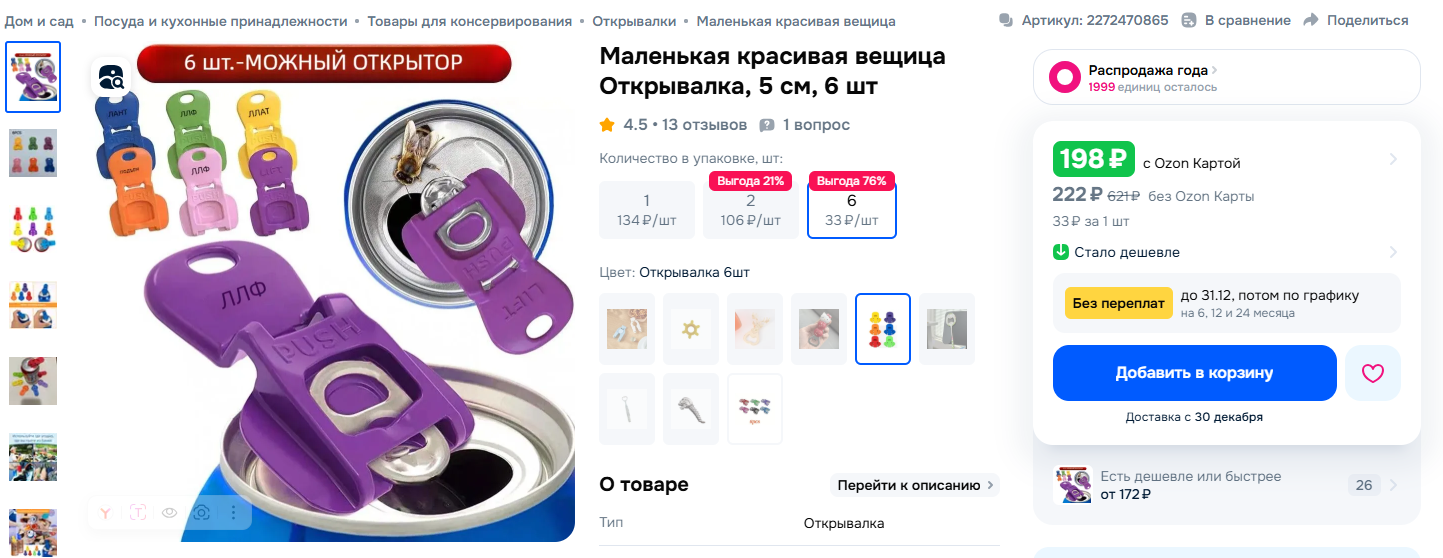
Task: Select the star-shaped opener color variant
Action: coord(691,329)
